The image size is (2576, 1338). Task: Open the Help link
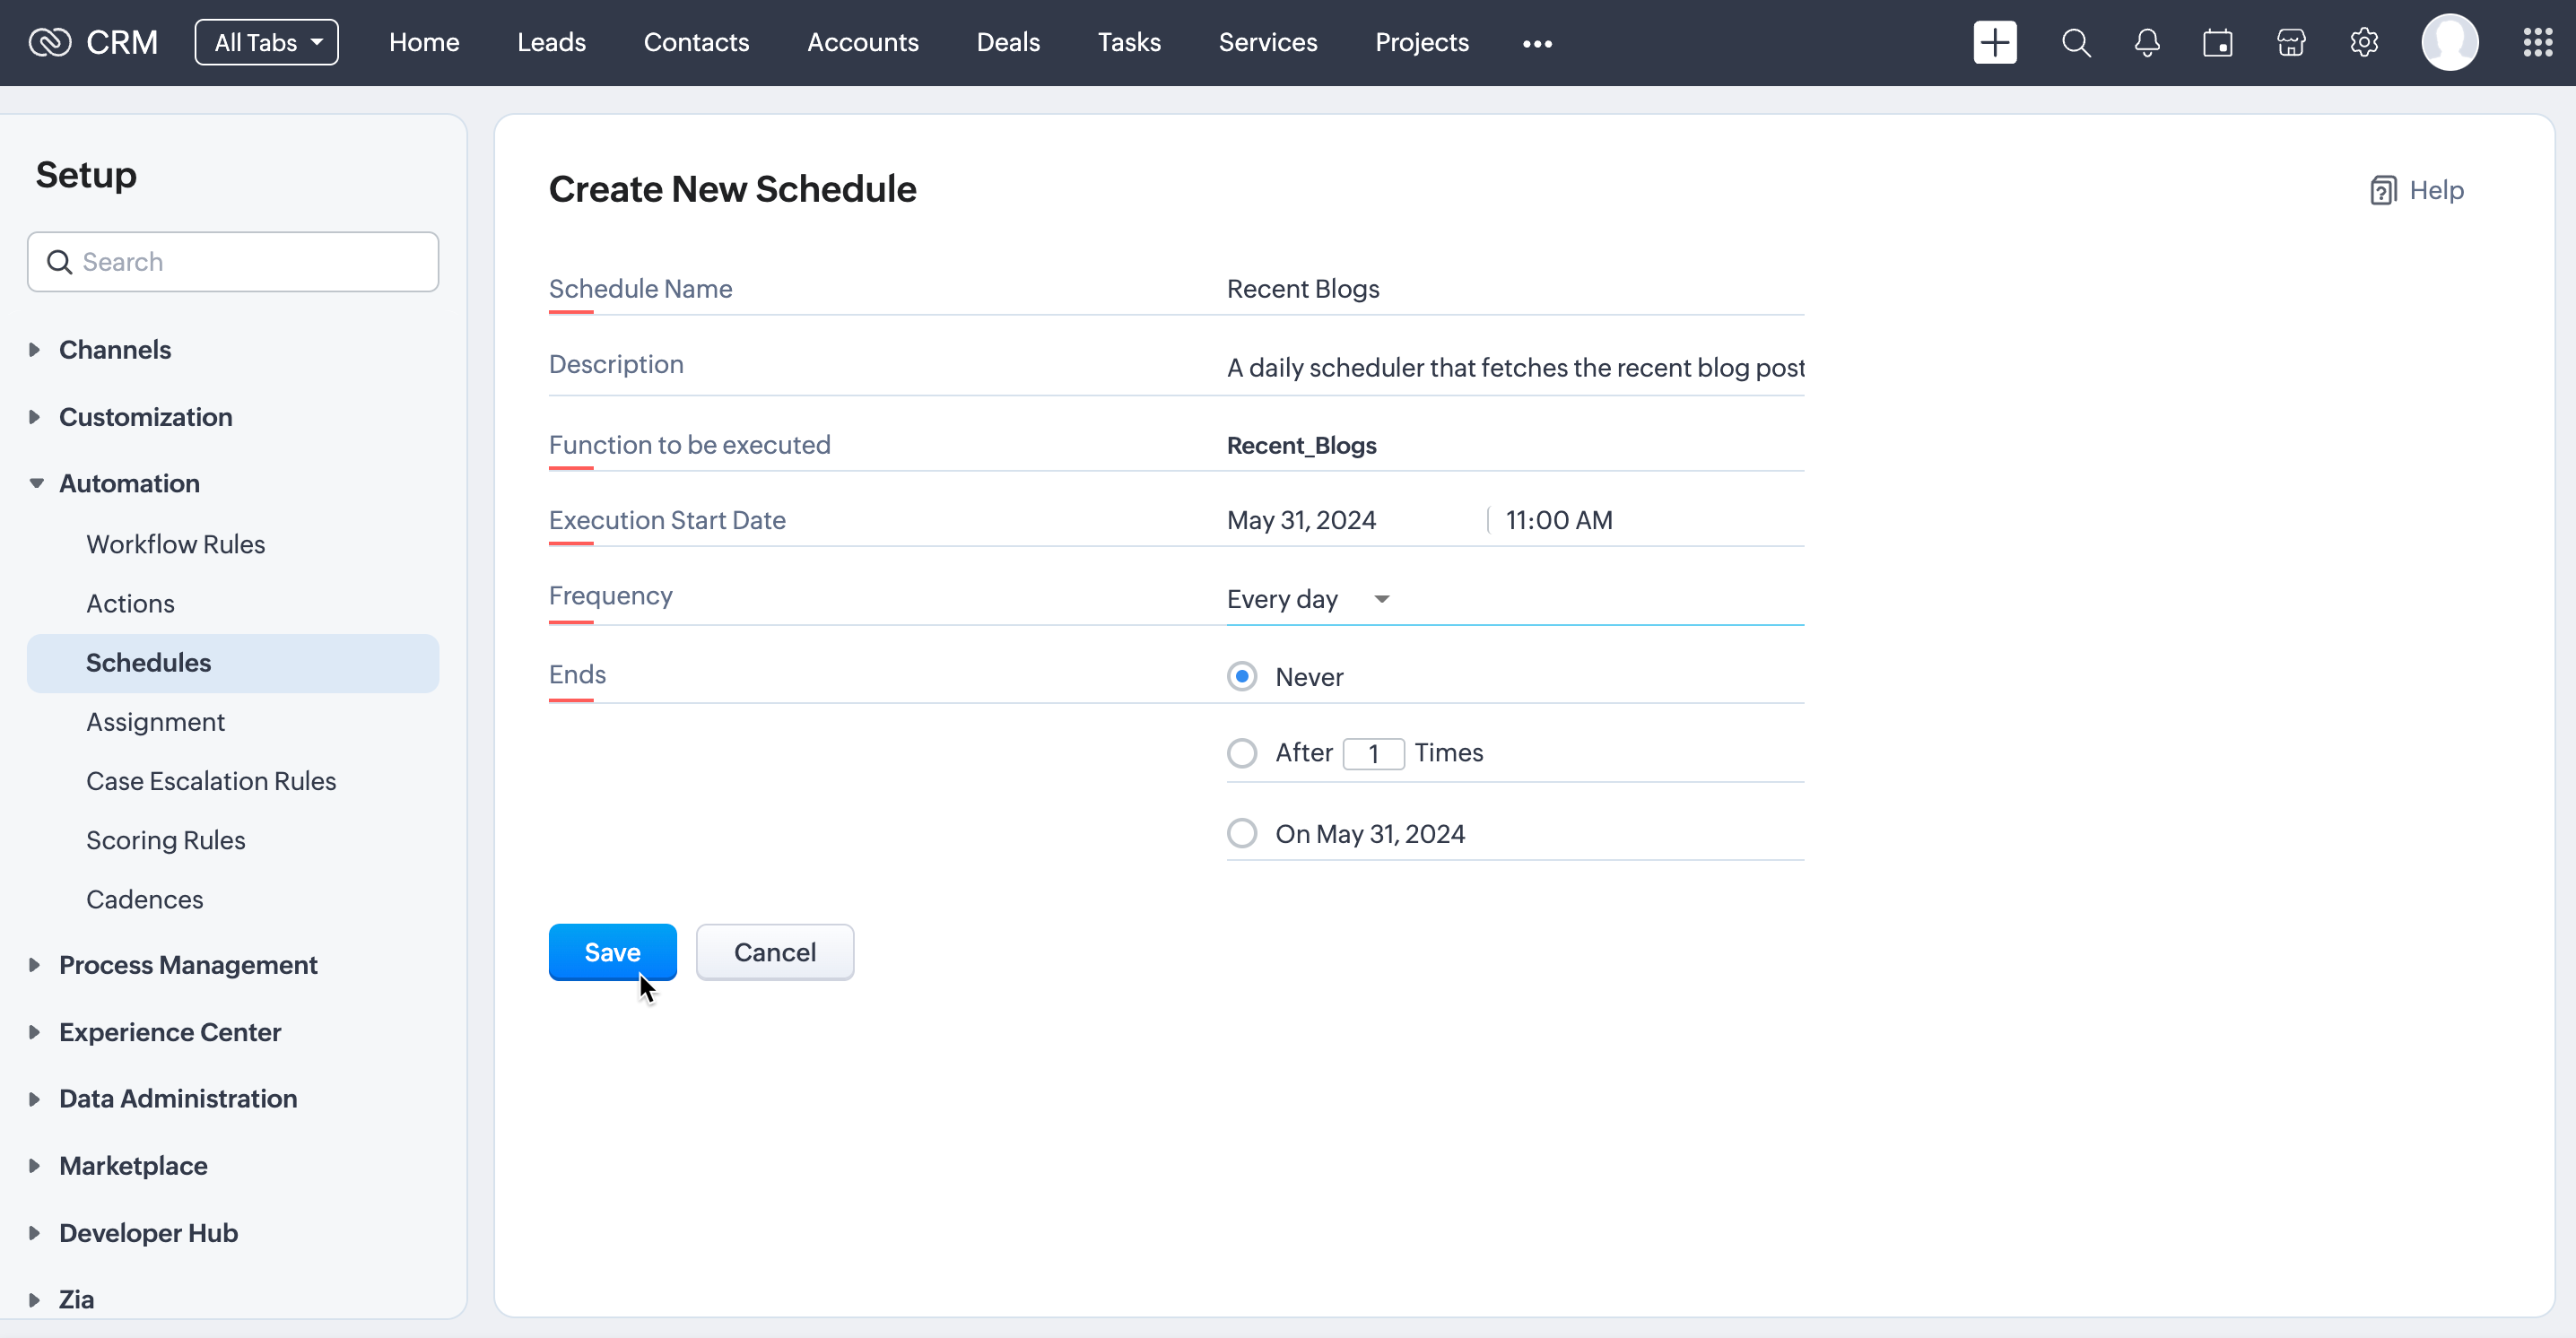(2417, 190)
